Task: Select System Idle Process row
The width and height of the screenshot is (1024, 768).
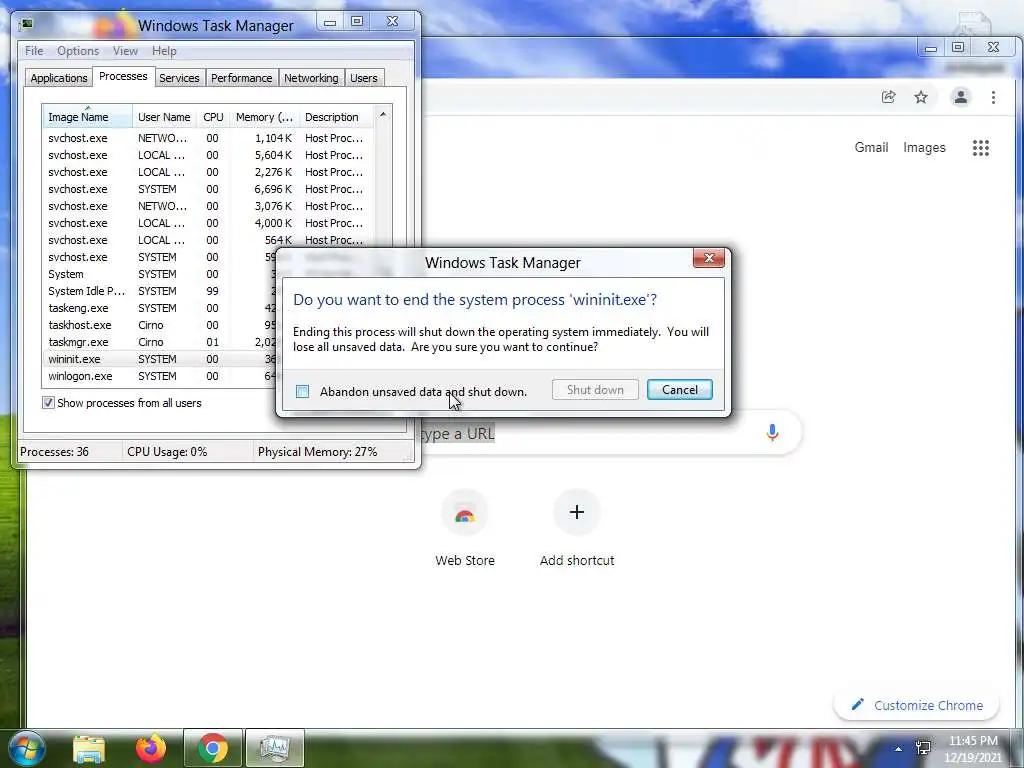Action: (160, 291)
